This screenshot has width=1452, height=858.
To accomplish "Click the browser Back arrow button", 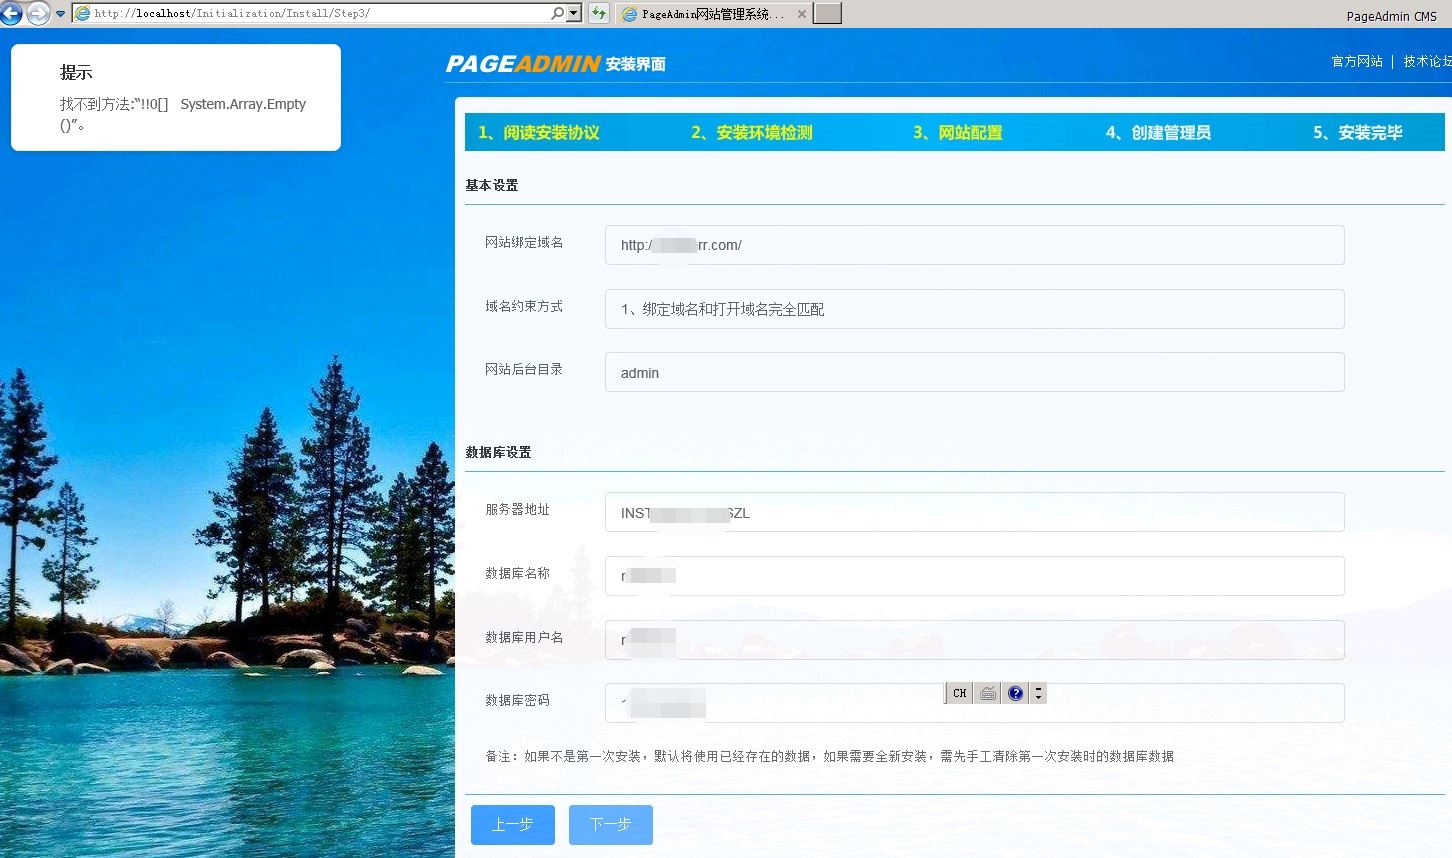I will pyautogui.click(x=11, y=14).
